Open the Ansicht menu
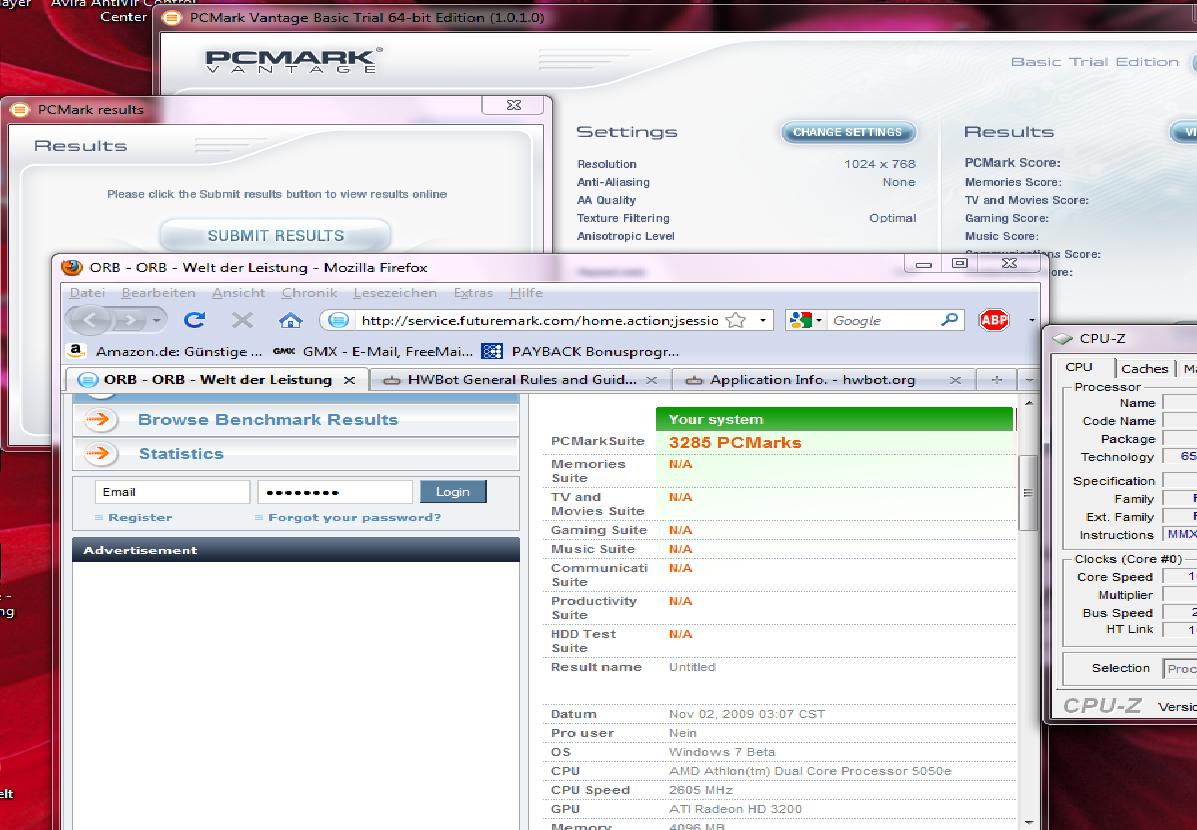 click(x=238, y=292)
